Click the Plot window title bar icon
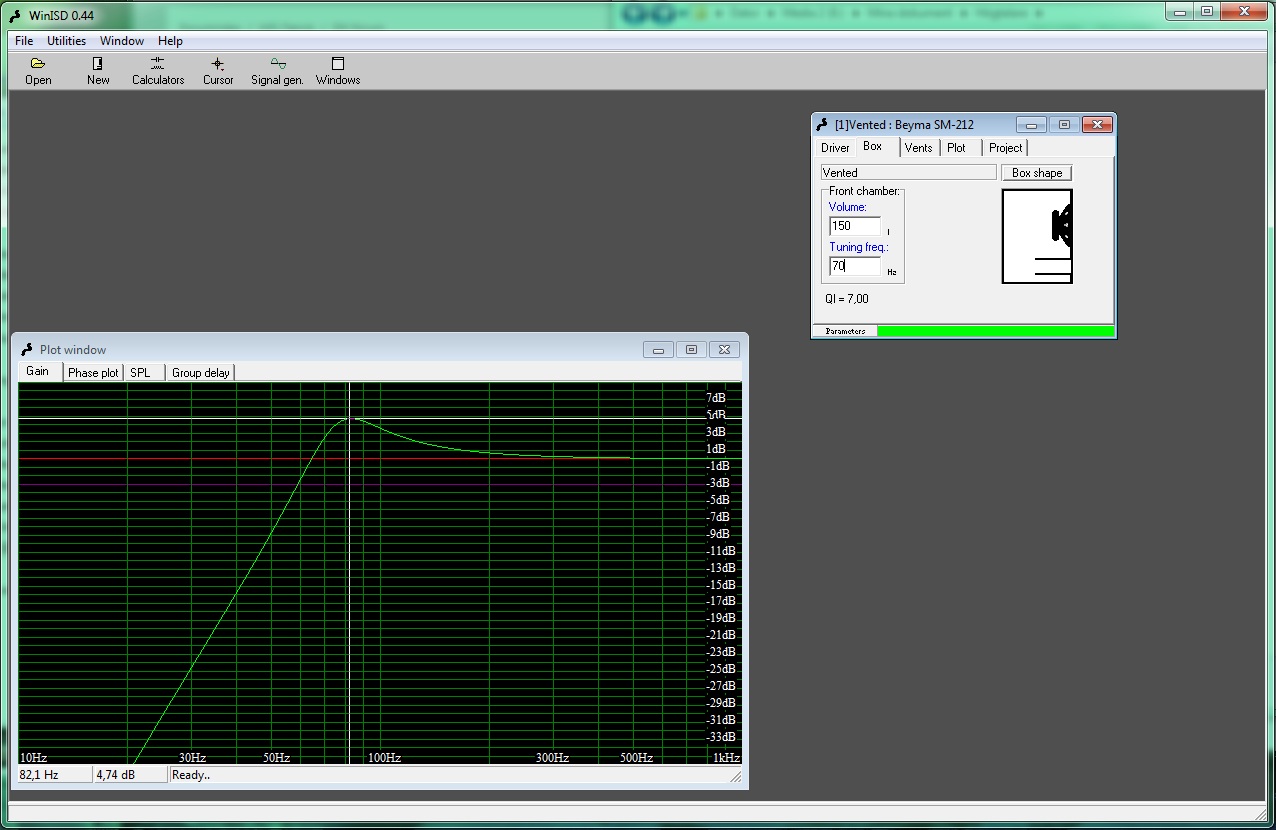Image resolution: width=1276 pixels, height=830 pixels. click(27, 349)
